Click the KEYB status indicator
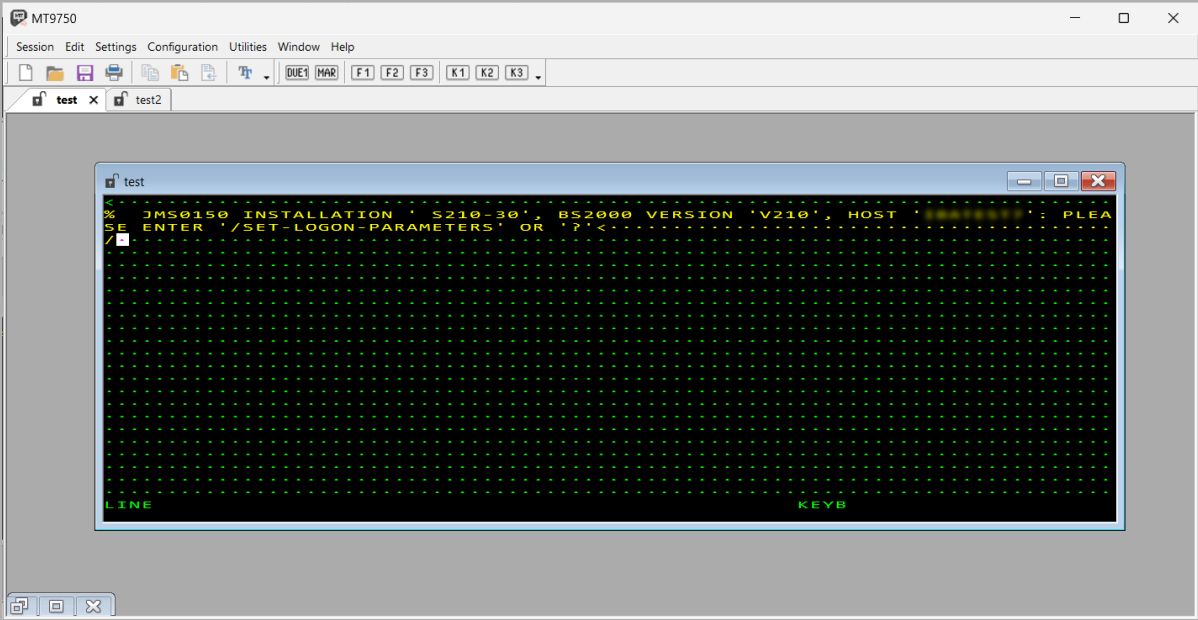The image size is (1198, 620). tap(822, 505)
